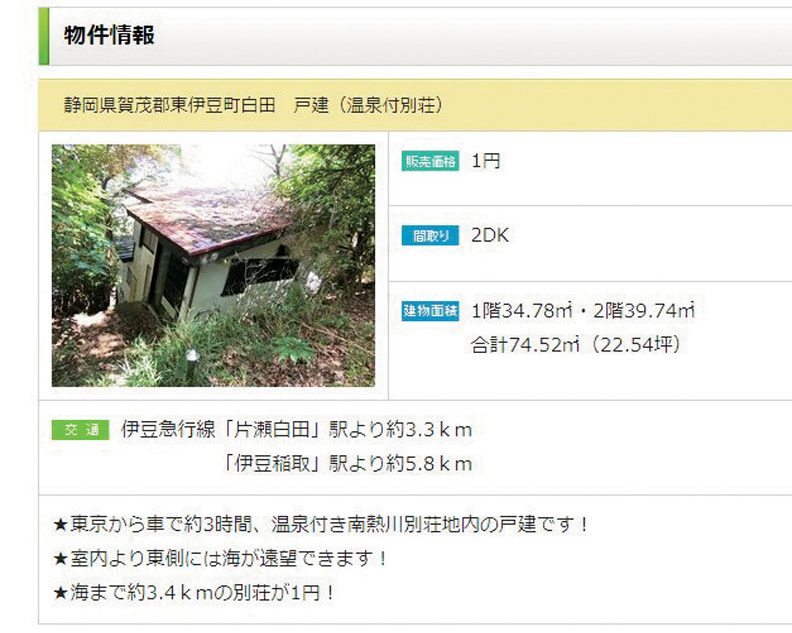792x633 pixels.
Task: Click the total area 合計74.52㎡ line
Action: point(576,345)
